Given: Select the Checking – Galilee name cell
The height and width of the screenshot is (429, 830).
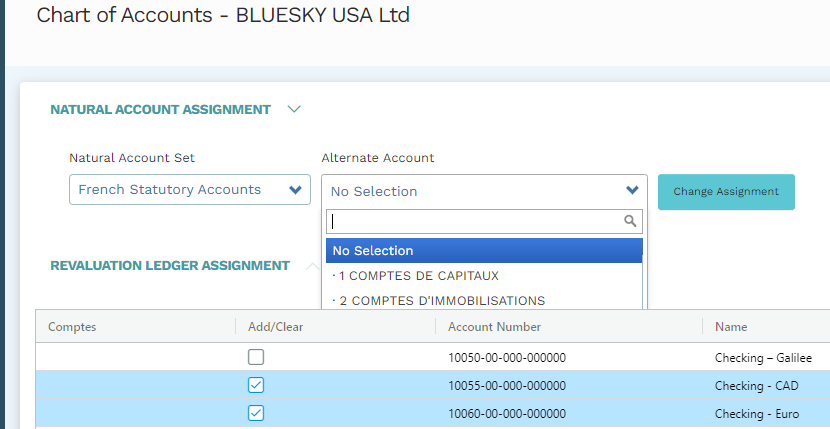Looking at the screenshot, I should (x=763, y=358).
